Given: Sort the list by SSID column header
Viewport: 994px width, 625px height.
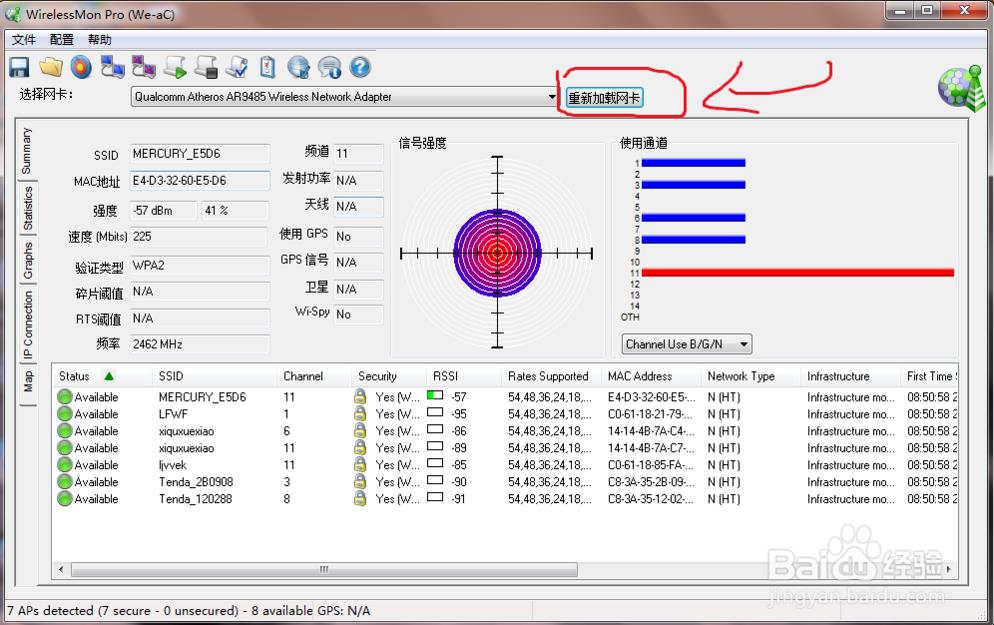Looking at the screenshot, I should coord(214,376).
